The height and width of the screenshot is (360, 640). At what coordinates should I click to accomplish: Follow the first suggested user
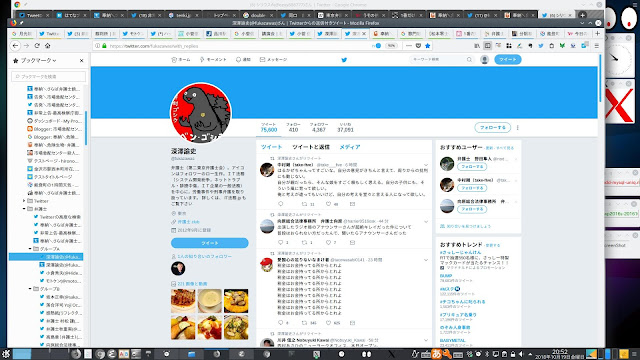[x=472, y=167]
